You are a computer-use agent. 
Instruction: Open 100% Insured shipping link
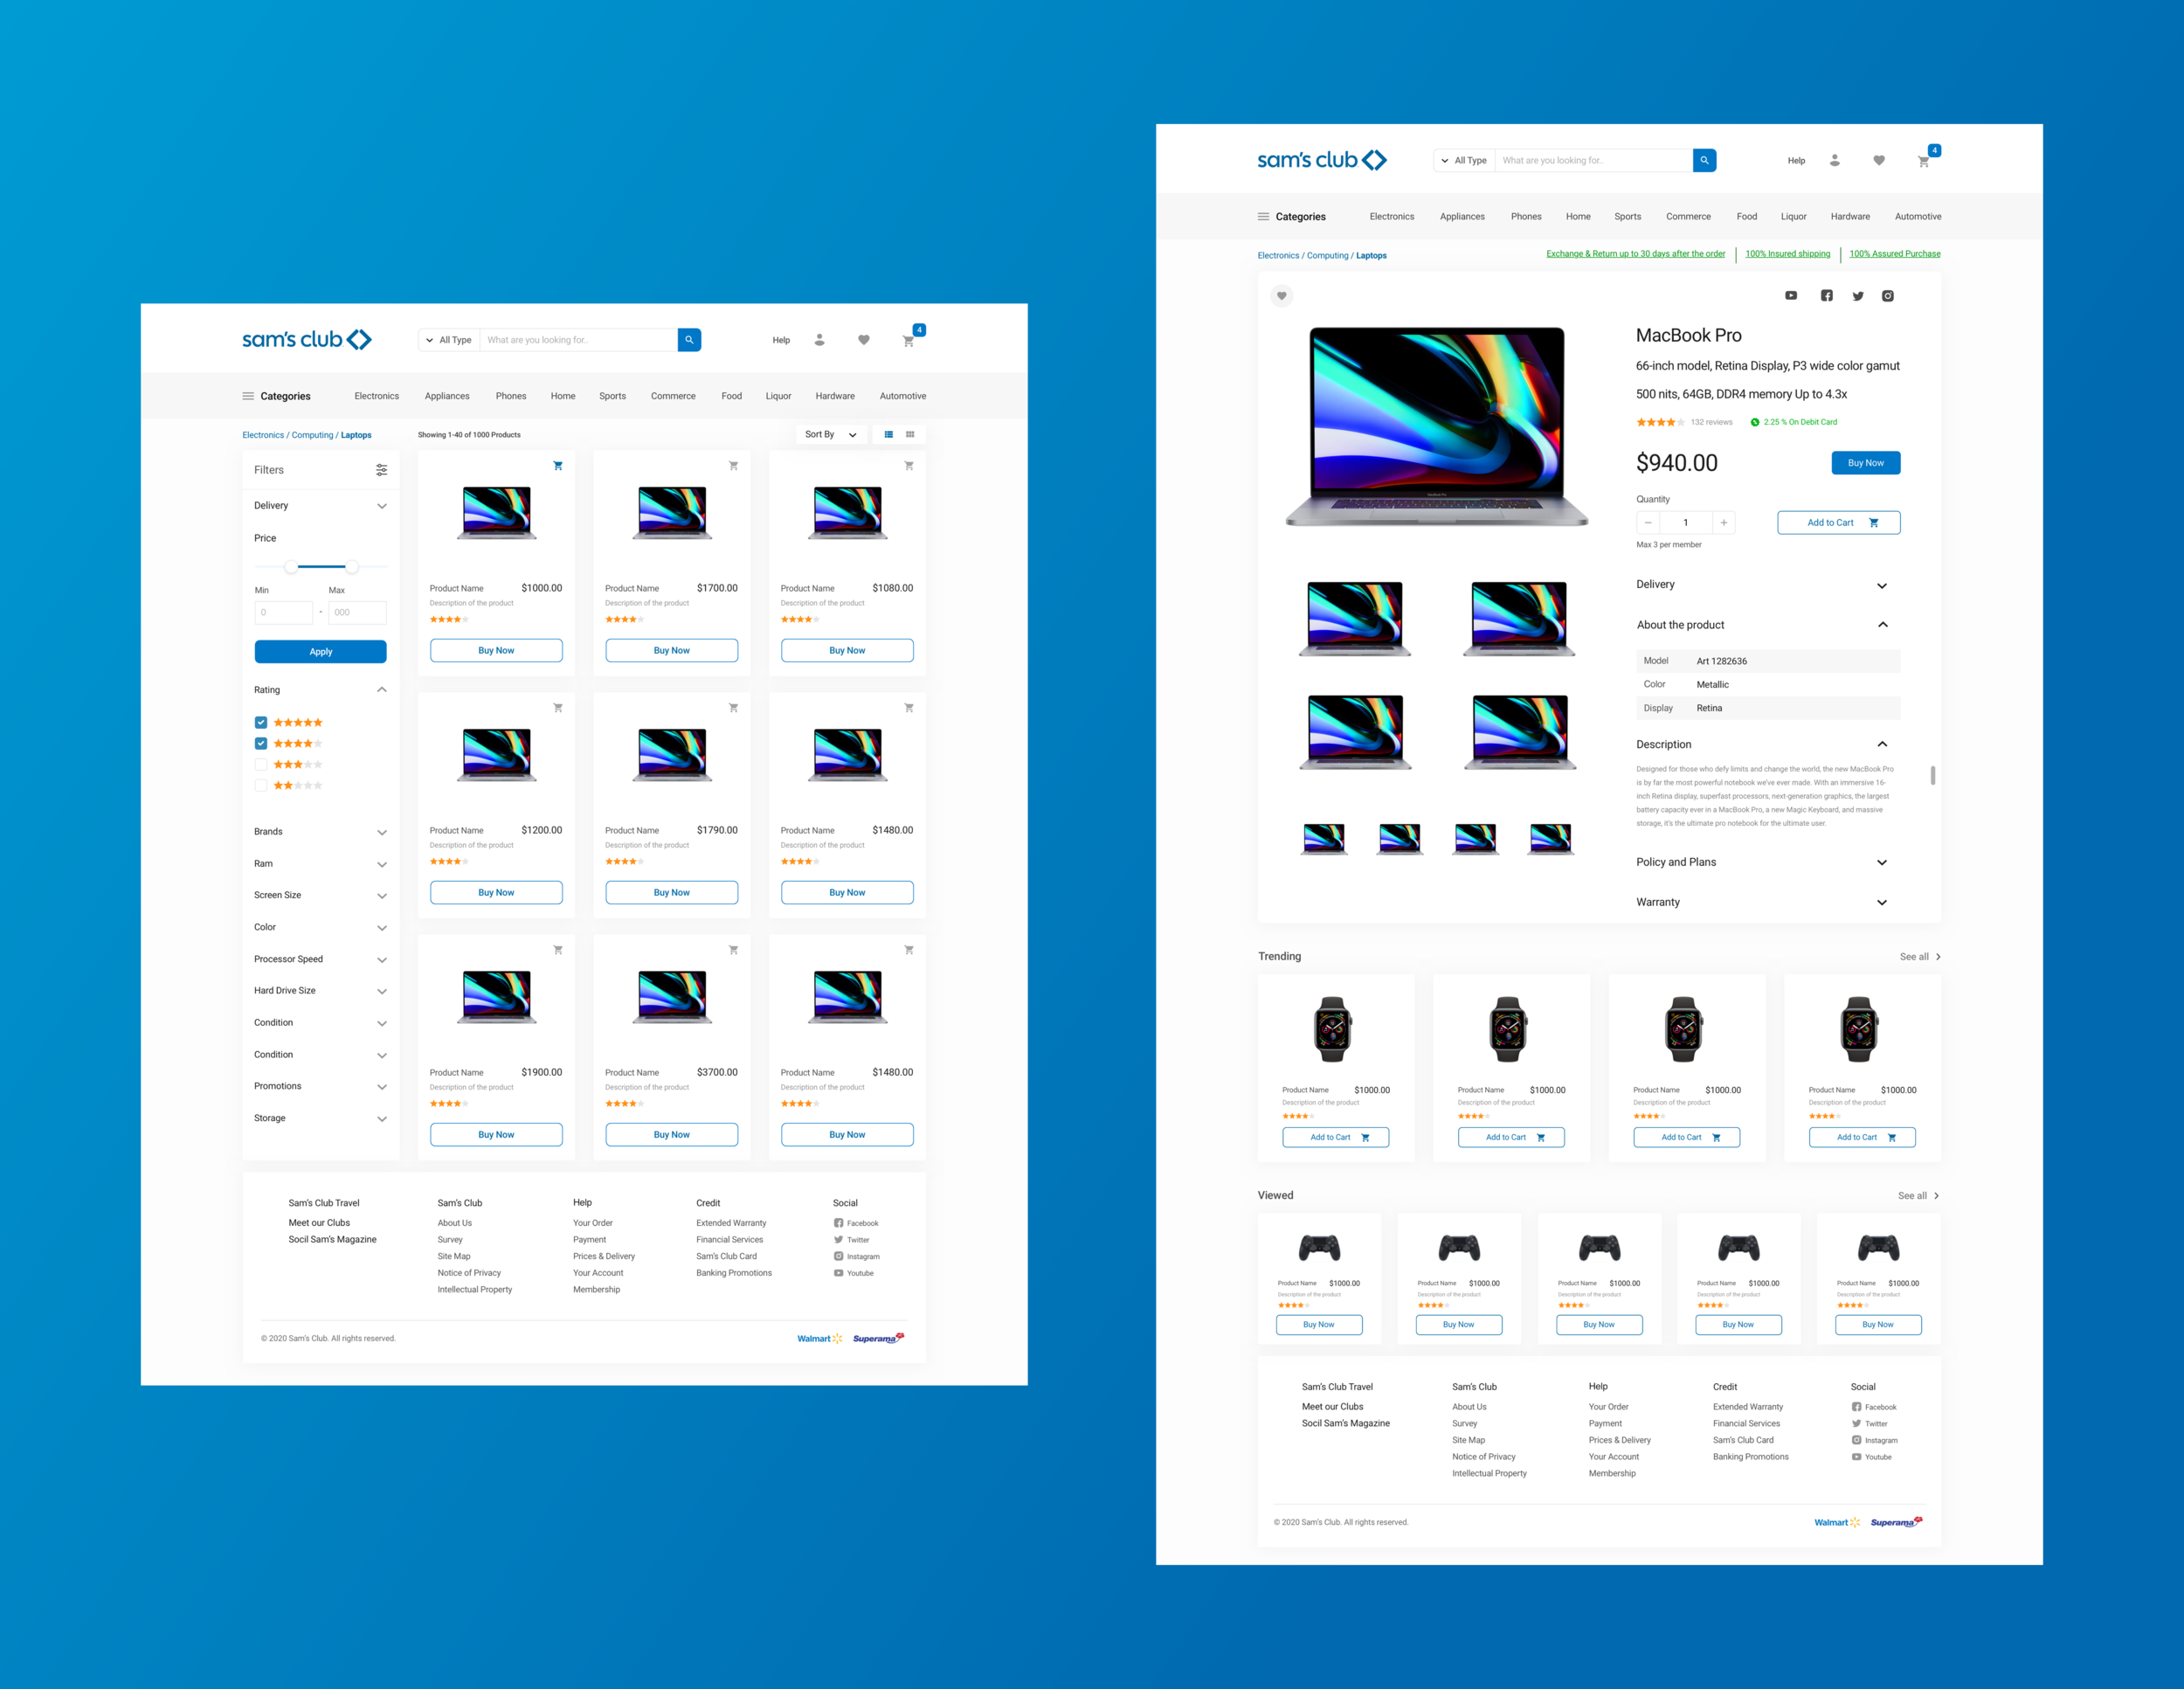(1787, 254)
